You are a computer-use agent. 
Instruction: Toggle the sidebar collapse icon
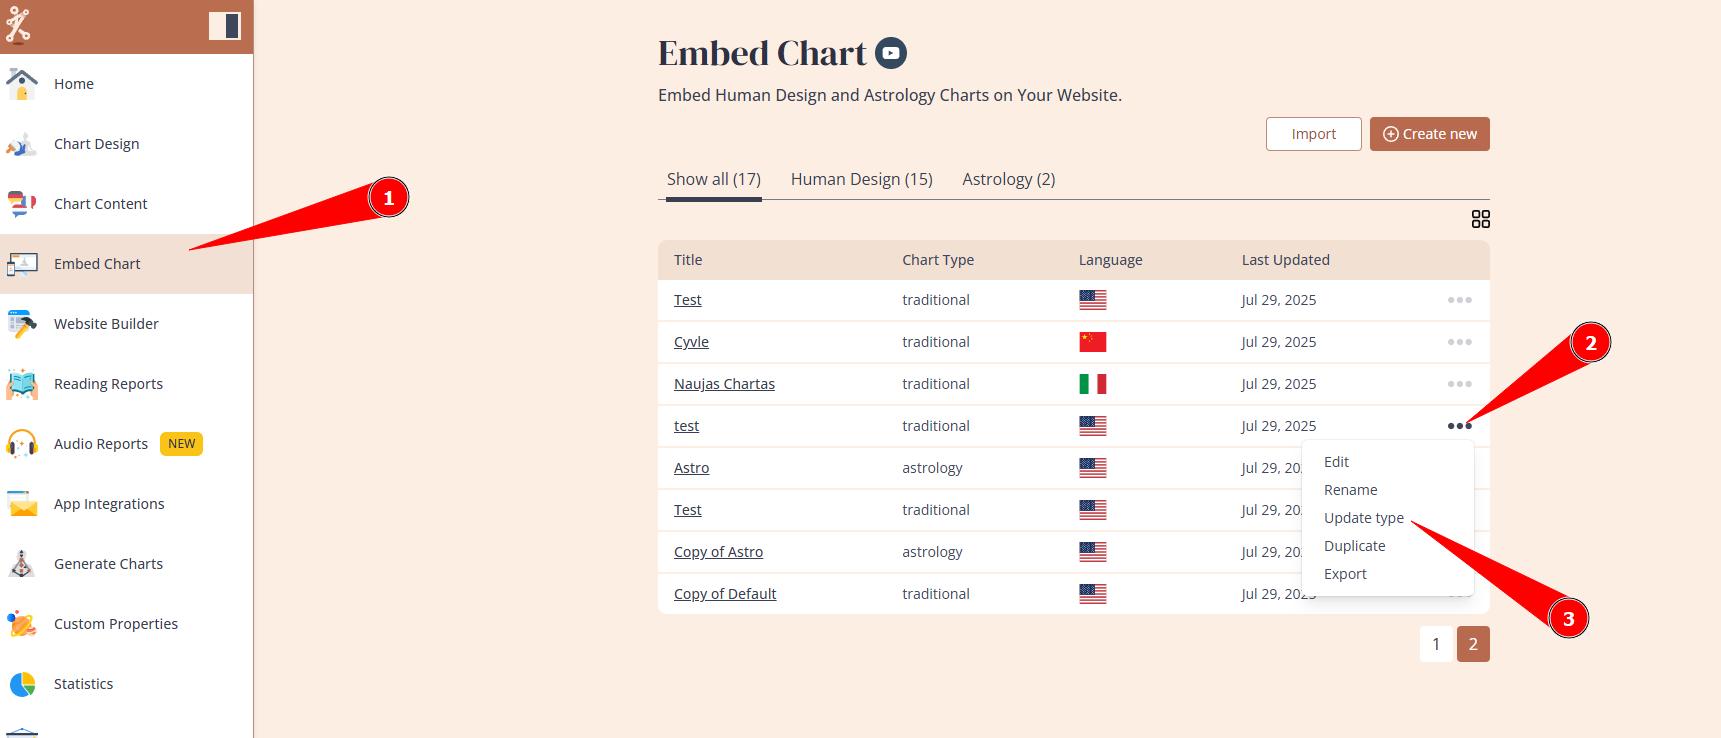click(x=224, y=26)
